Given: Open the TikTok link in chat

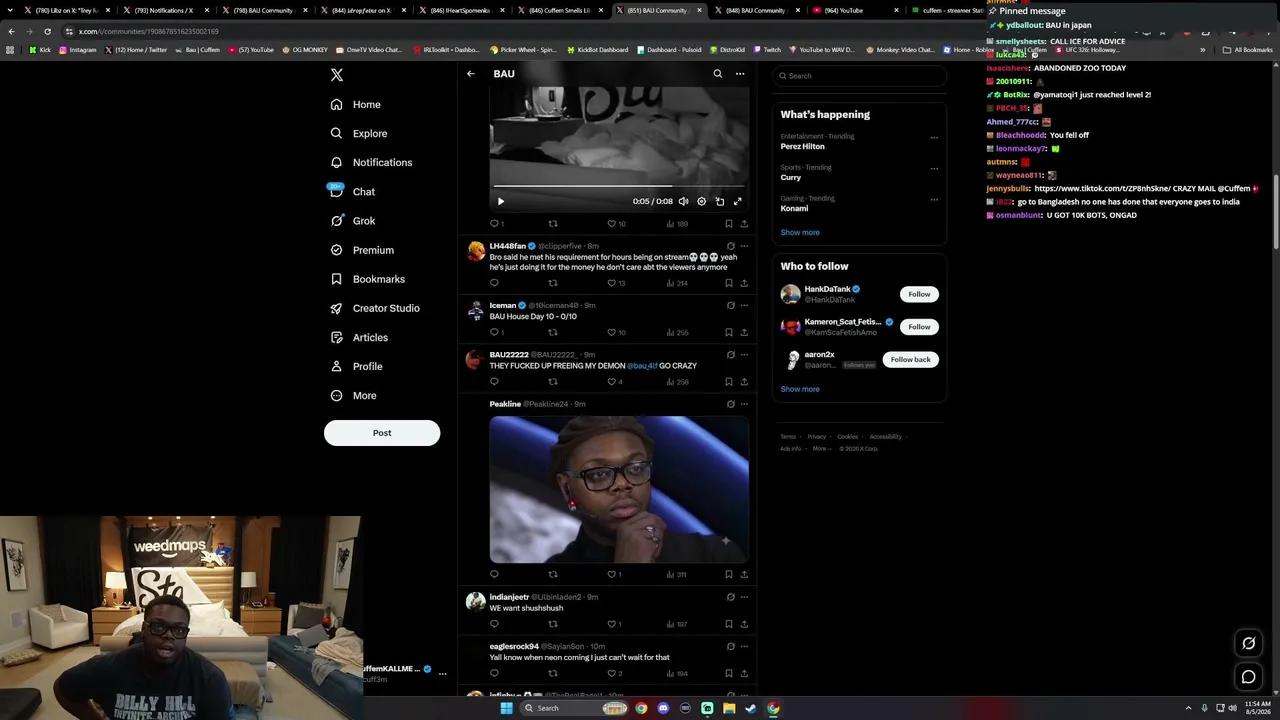Looking at the screenshot, I should (1103, 188).
